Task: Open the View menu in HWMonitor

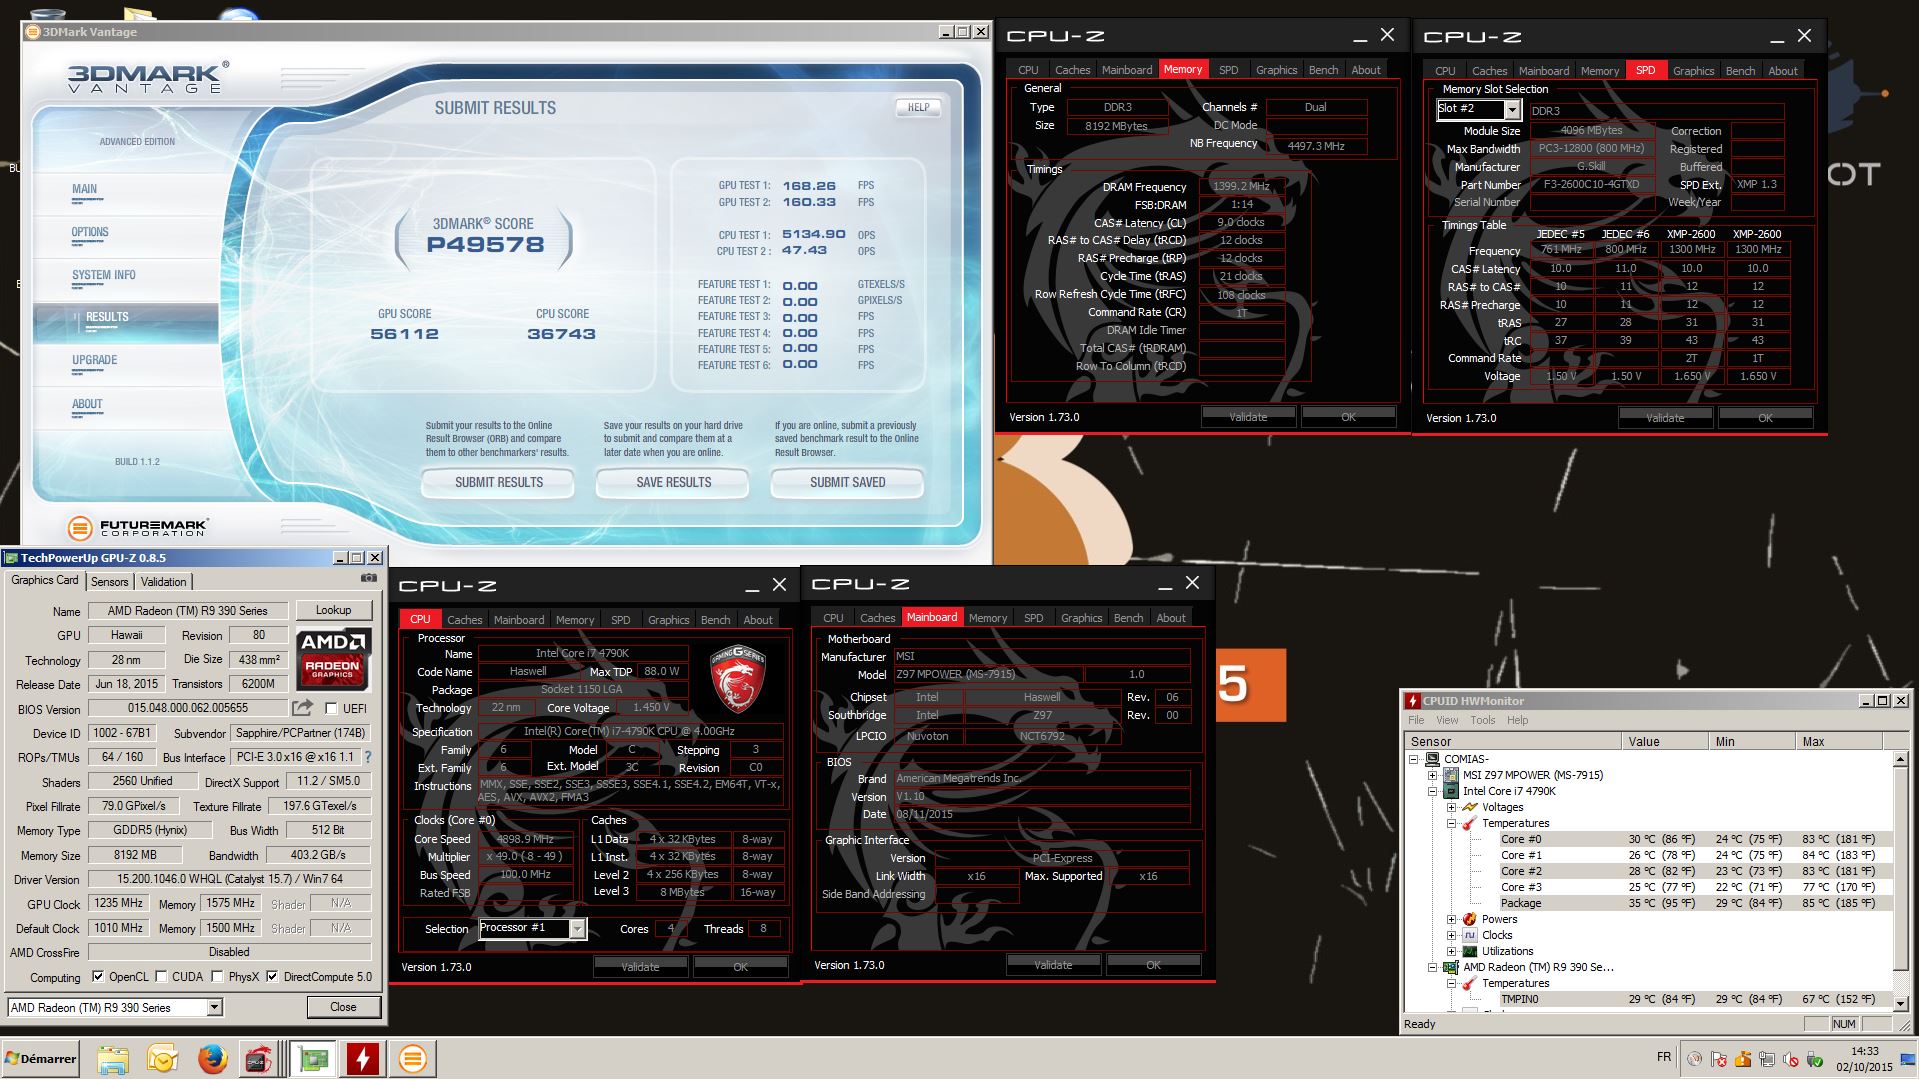Action: point(1447,720)
